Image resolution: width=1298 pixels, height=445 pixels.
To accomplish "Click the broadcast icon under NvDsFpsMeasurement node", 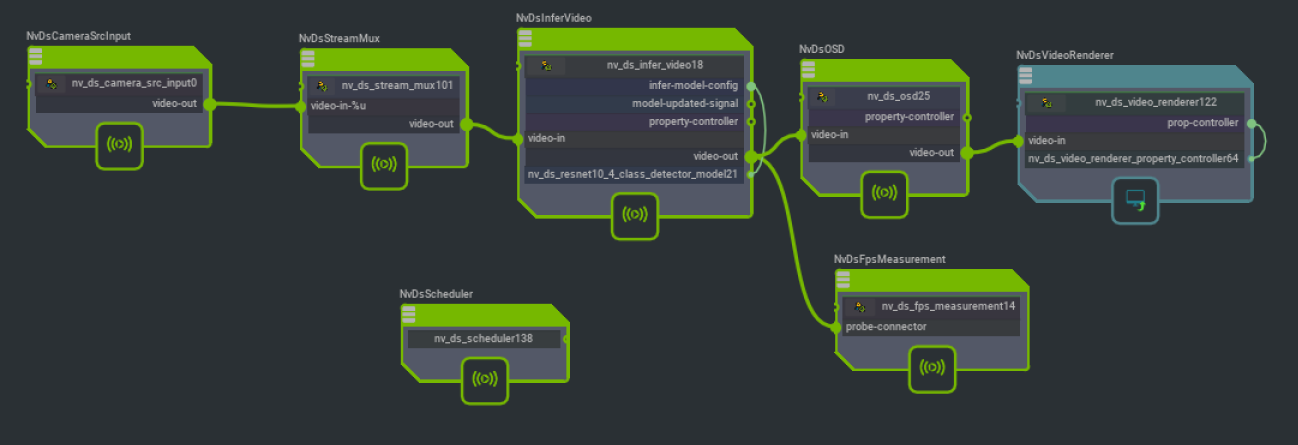I will tap(932, 368).
